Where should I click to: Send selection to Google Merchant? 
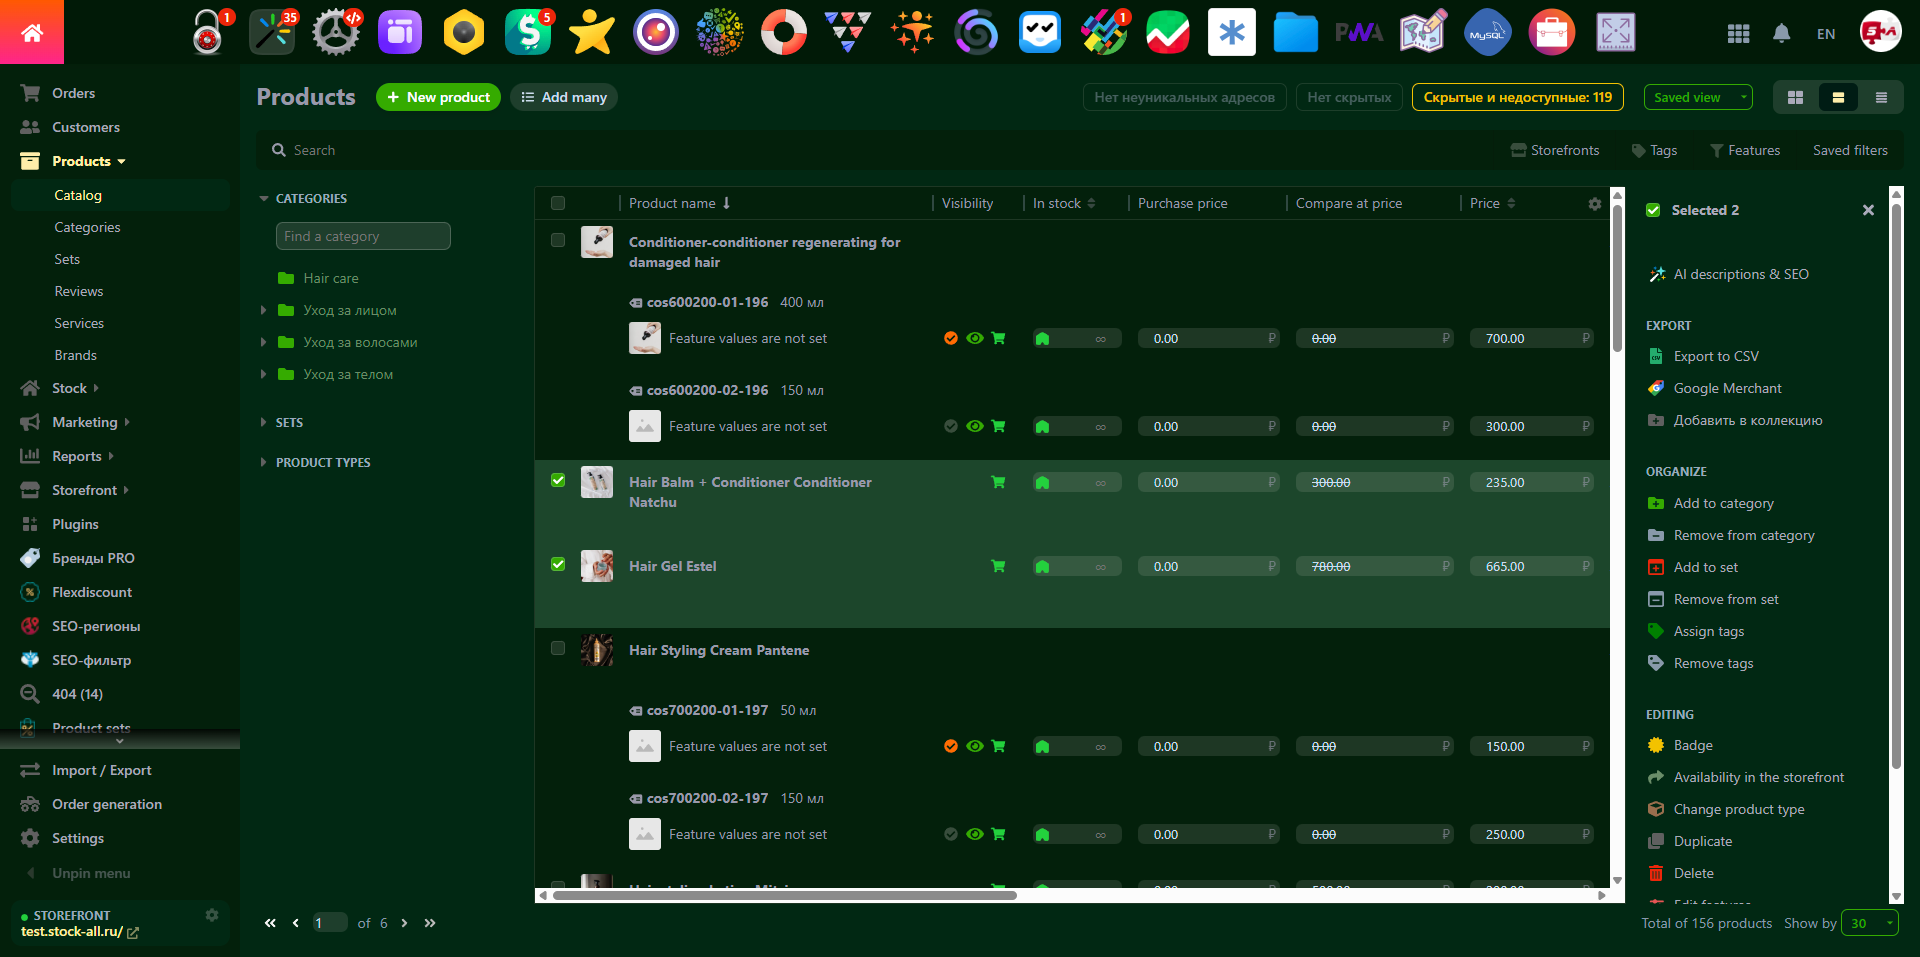(1726, 388)
